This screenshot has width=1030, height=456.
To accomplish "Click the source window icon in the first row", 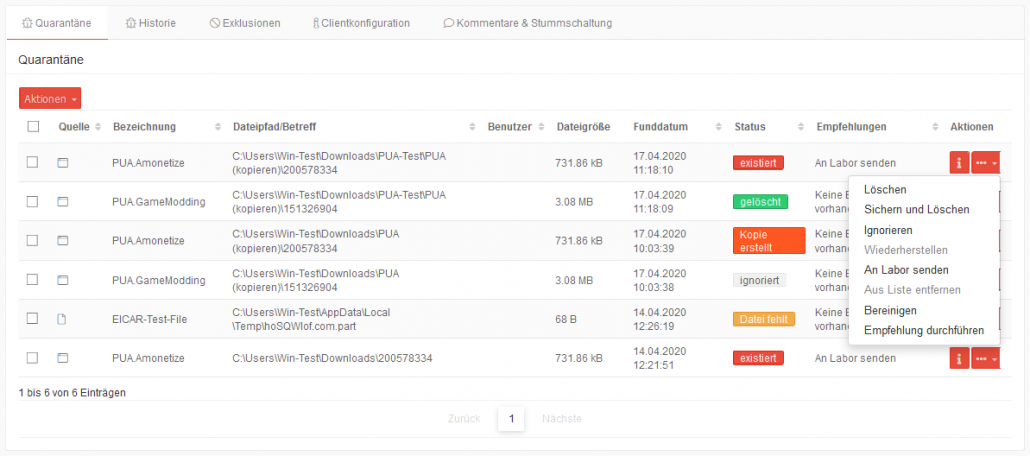I will point(62,162).
